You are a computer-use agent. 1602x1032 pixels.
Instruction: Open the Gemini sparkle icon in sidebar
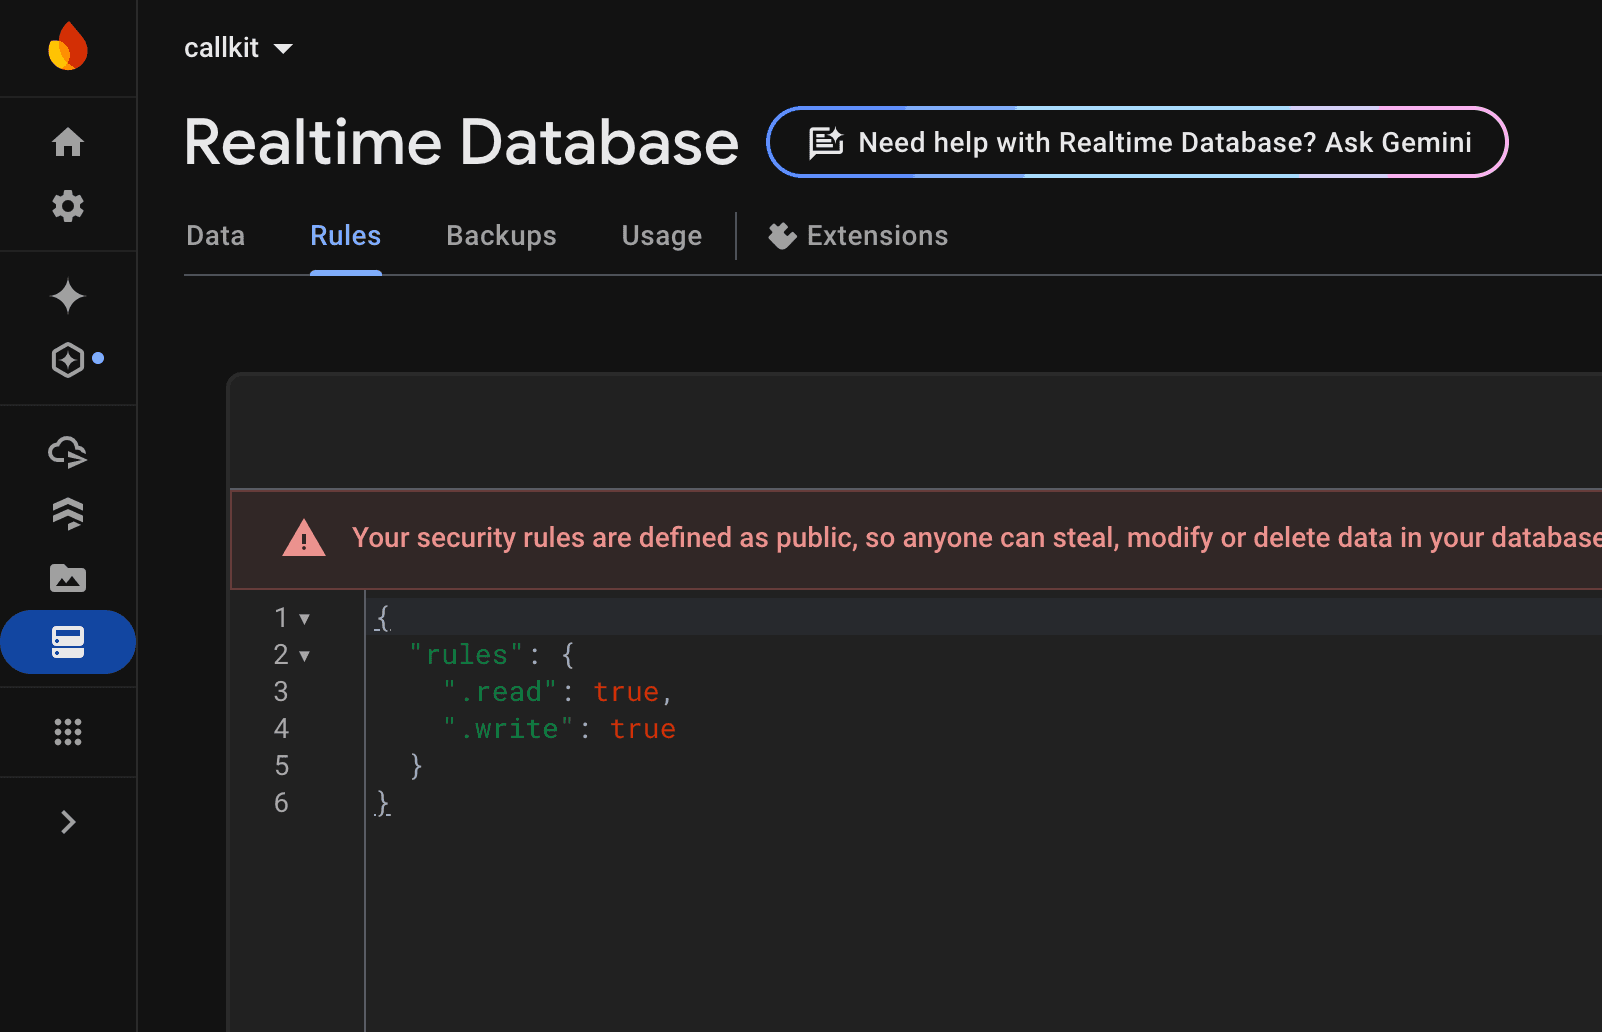[68, 296]
